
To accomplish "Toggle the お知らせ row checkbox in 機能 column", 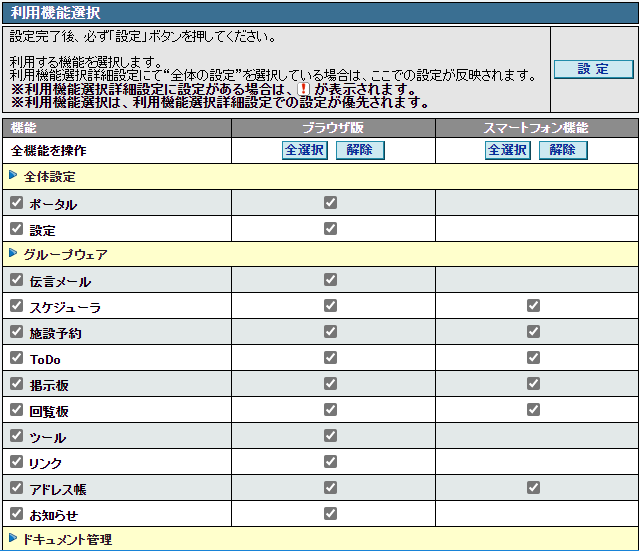I will click(x=16, y=514).
